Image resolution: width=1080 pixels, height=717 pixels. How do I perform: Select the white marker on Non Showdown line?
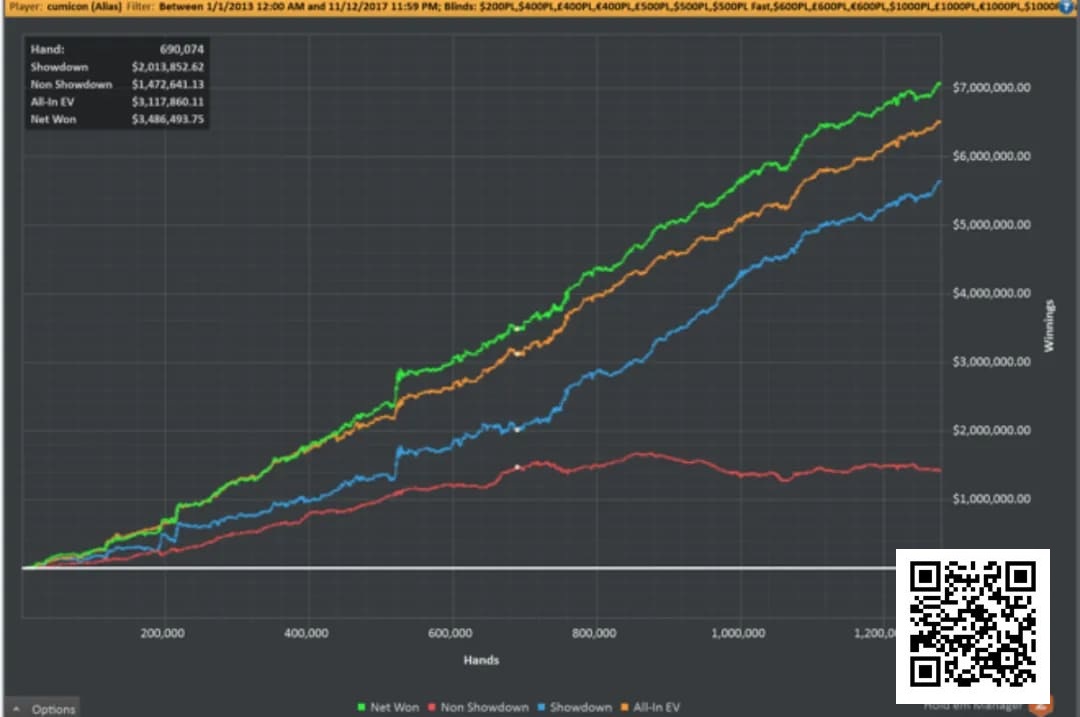point(517,467)
